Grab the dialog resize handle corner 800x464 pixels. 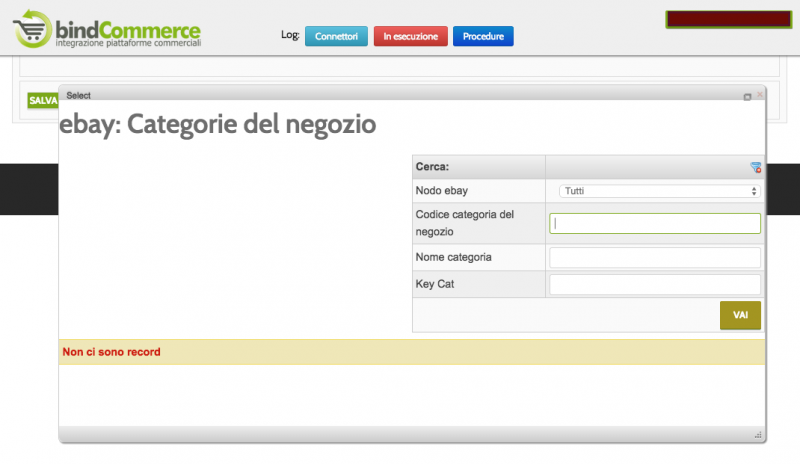click(757, 435)
